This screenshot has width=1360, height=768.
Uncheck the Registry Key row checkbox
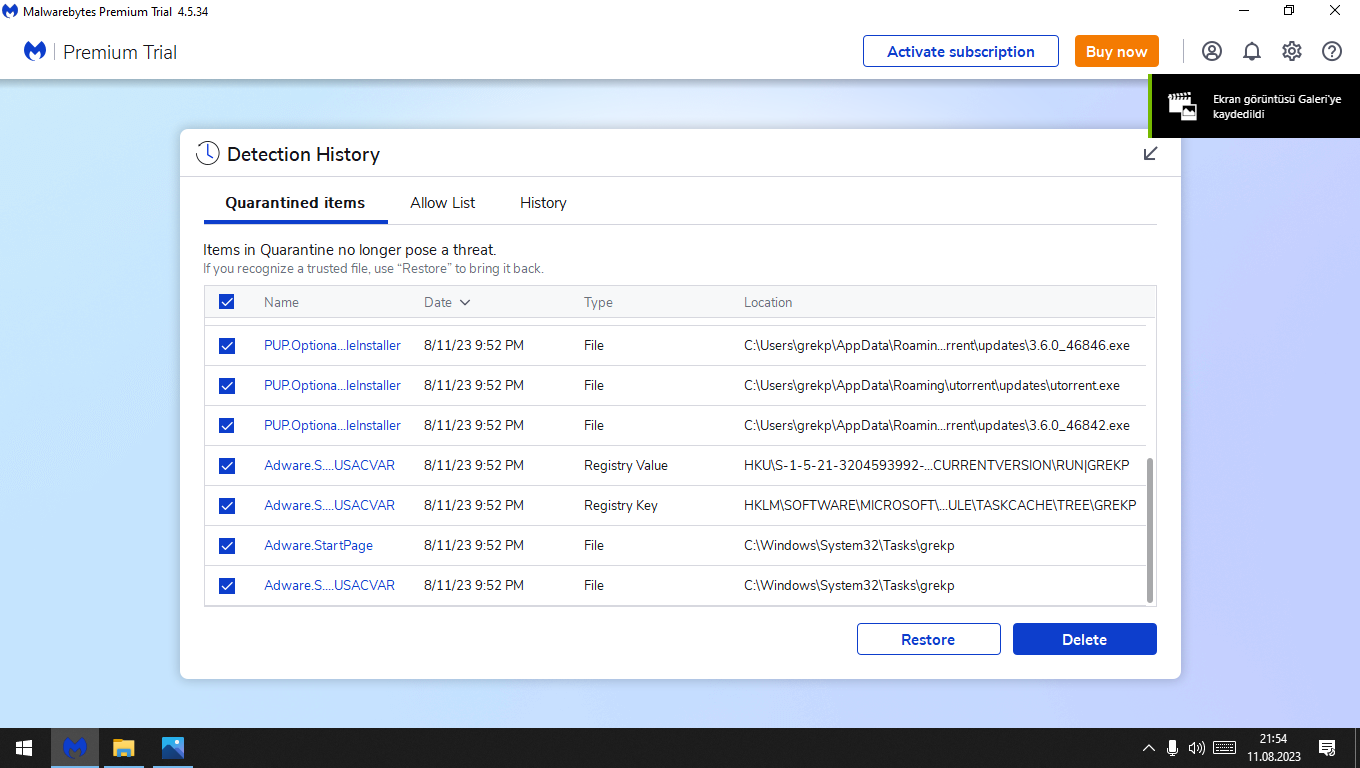[x=226, y=506]
